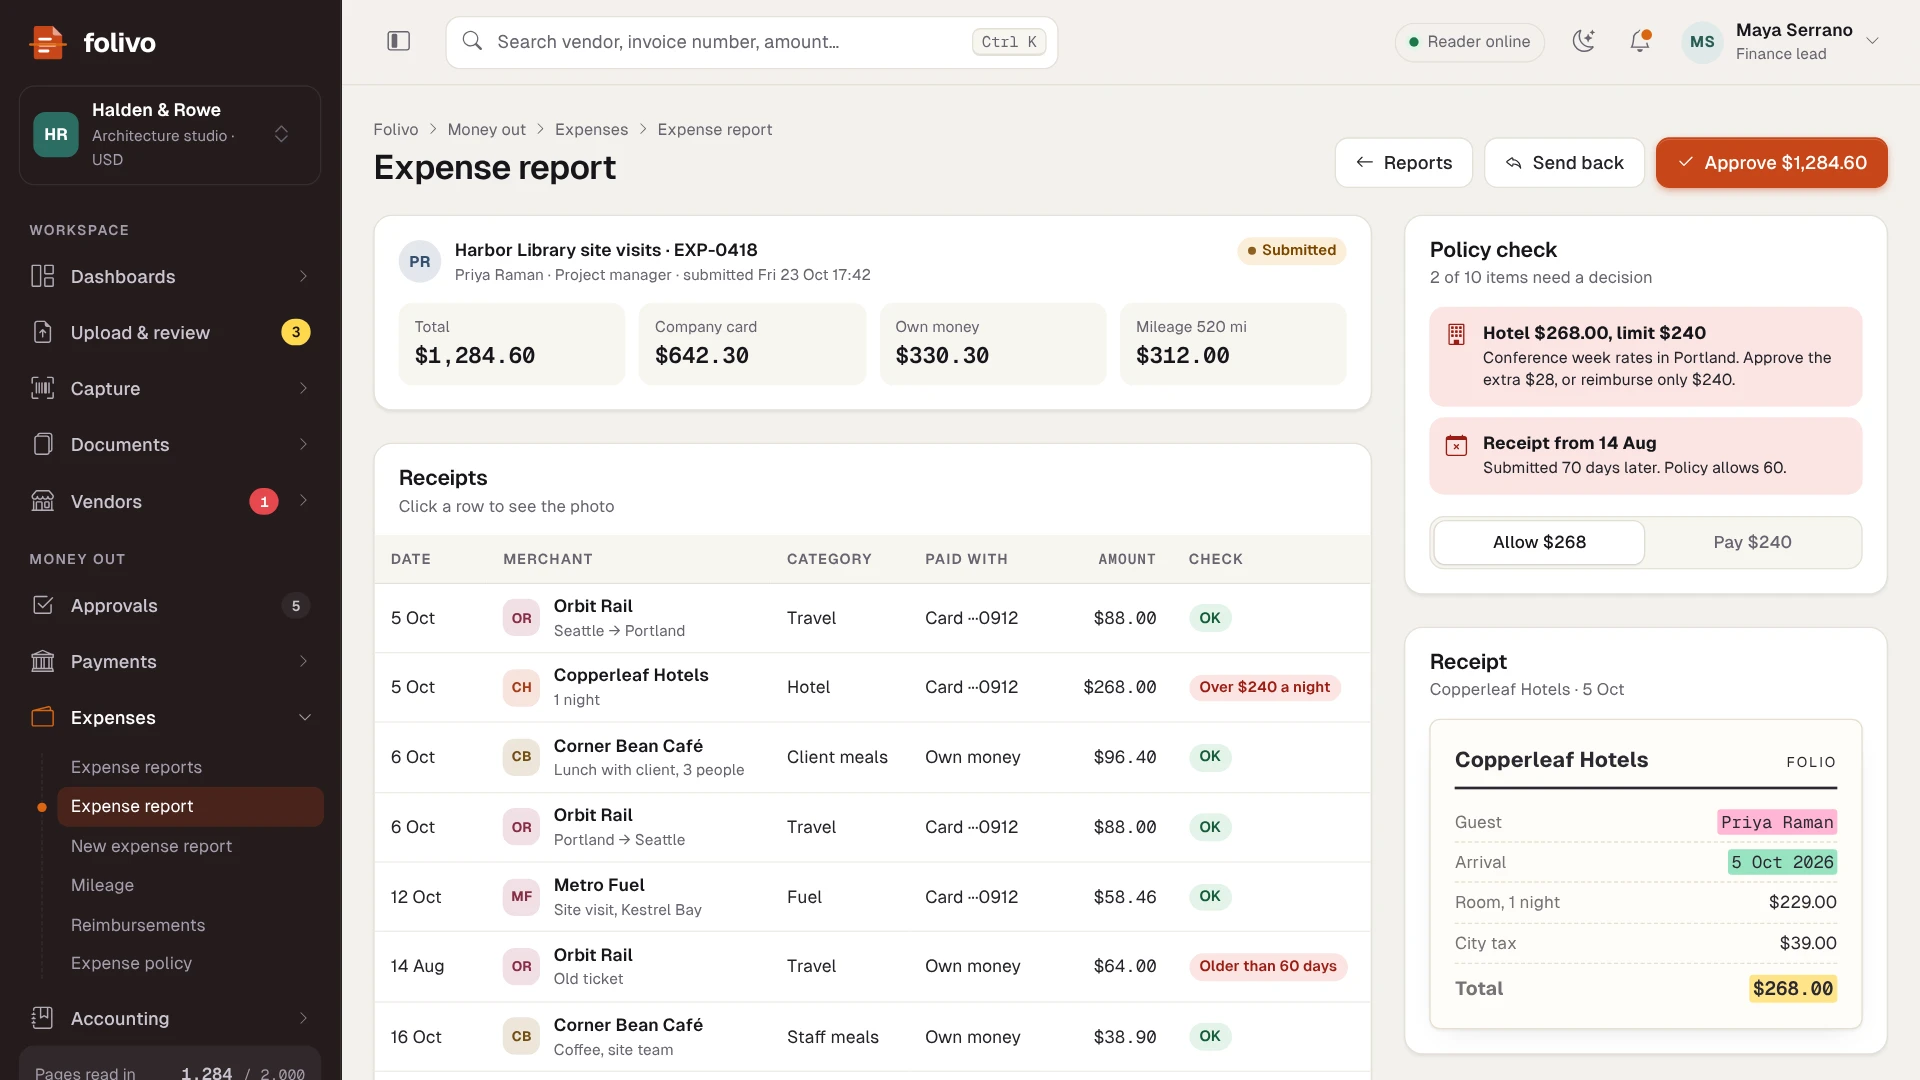Expand the Accounting submenu chevron
Viewport: 1920px width, 1080px height.
[303, 1018]
